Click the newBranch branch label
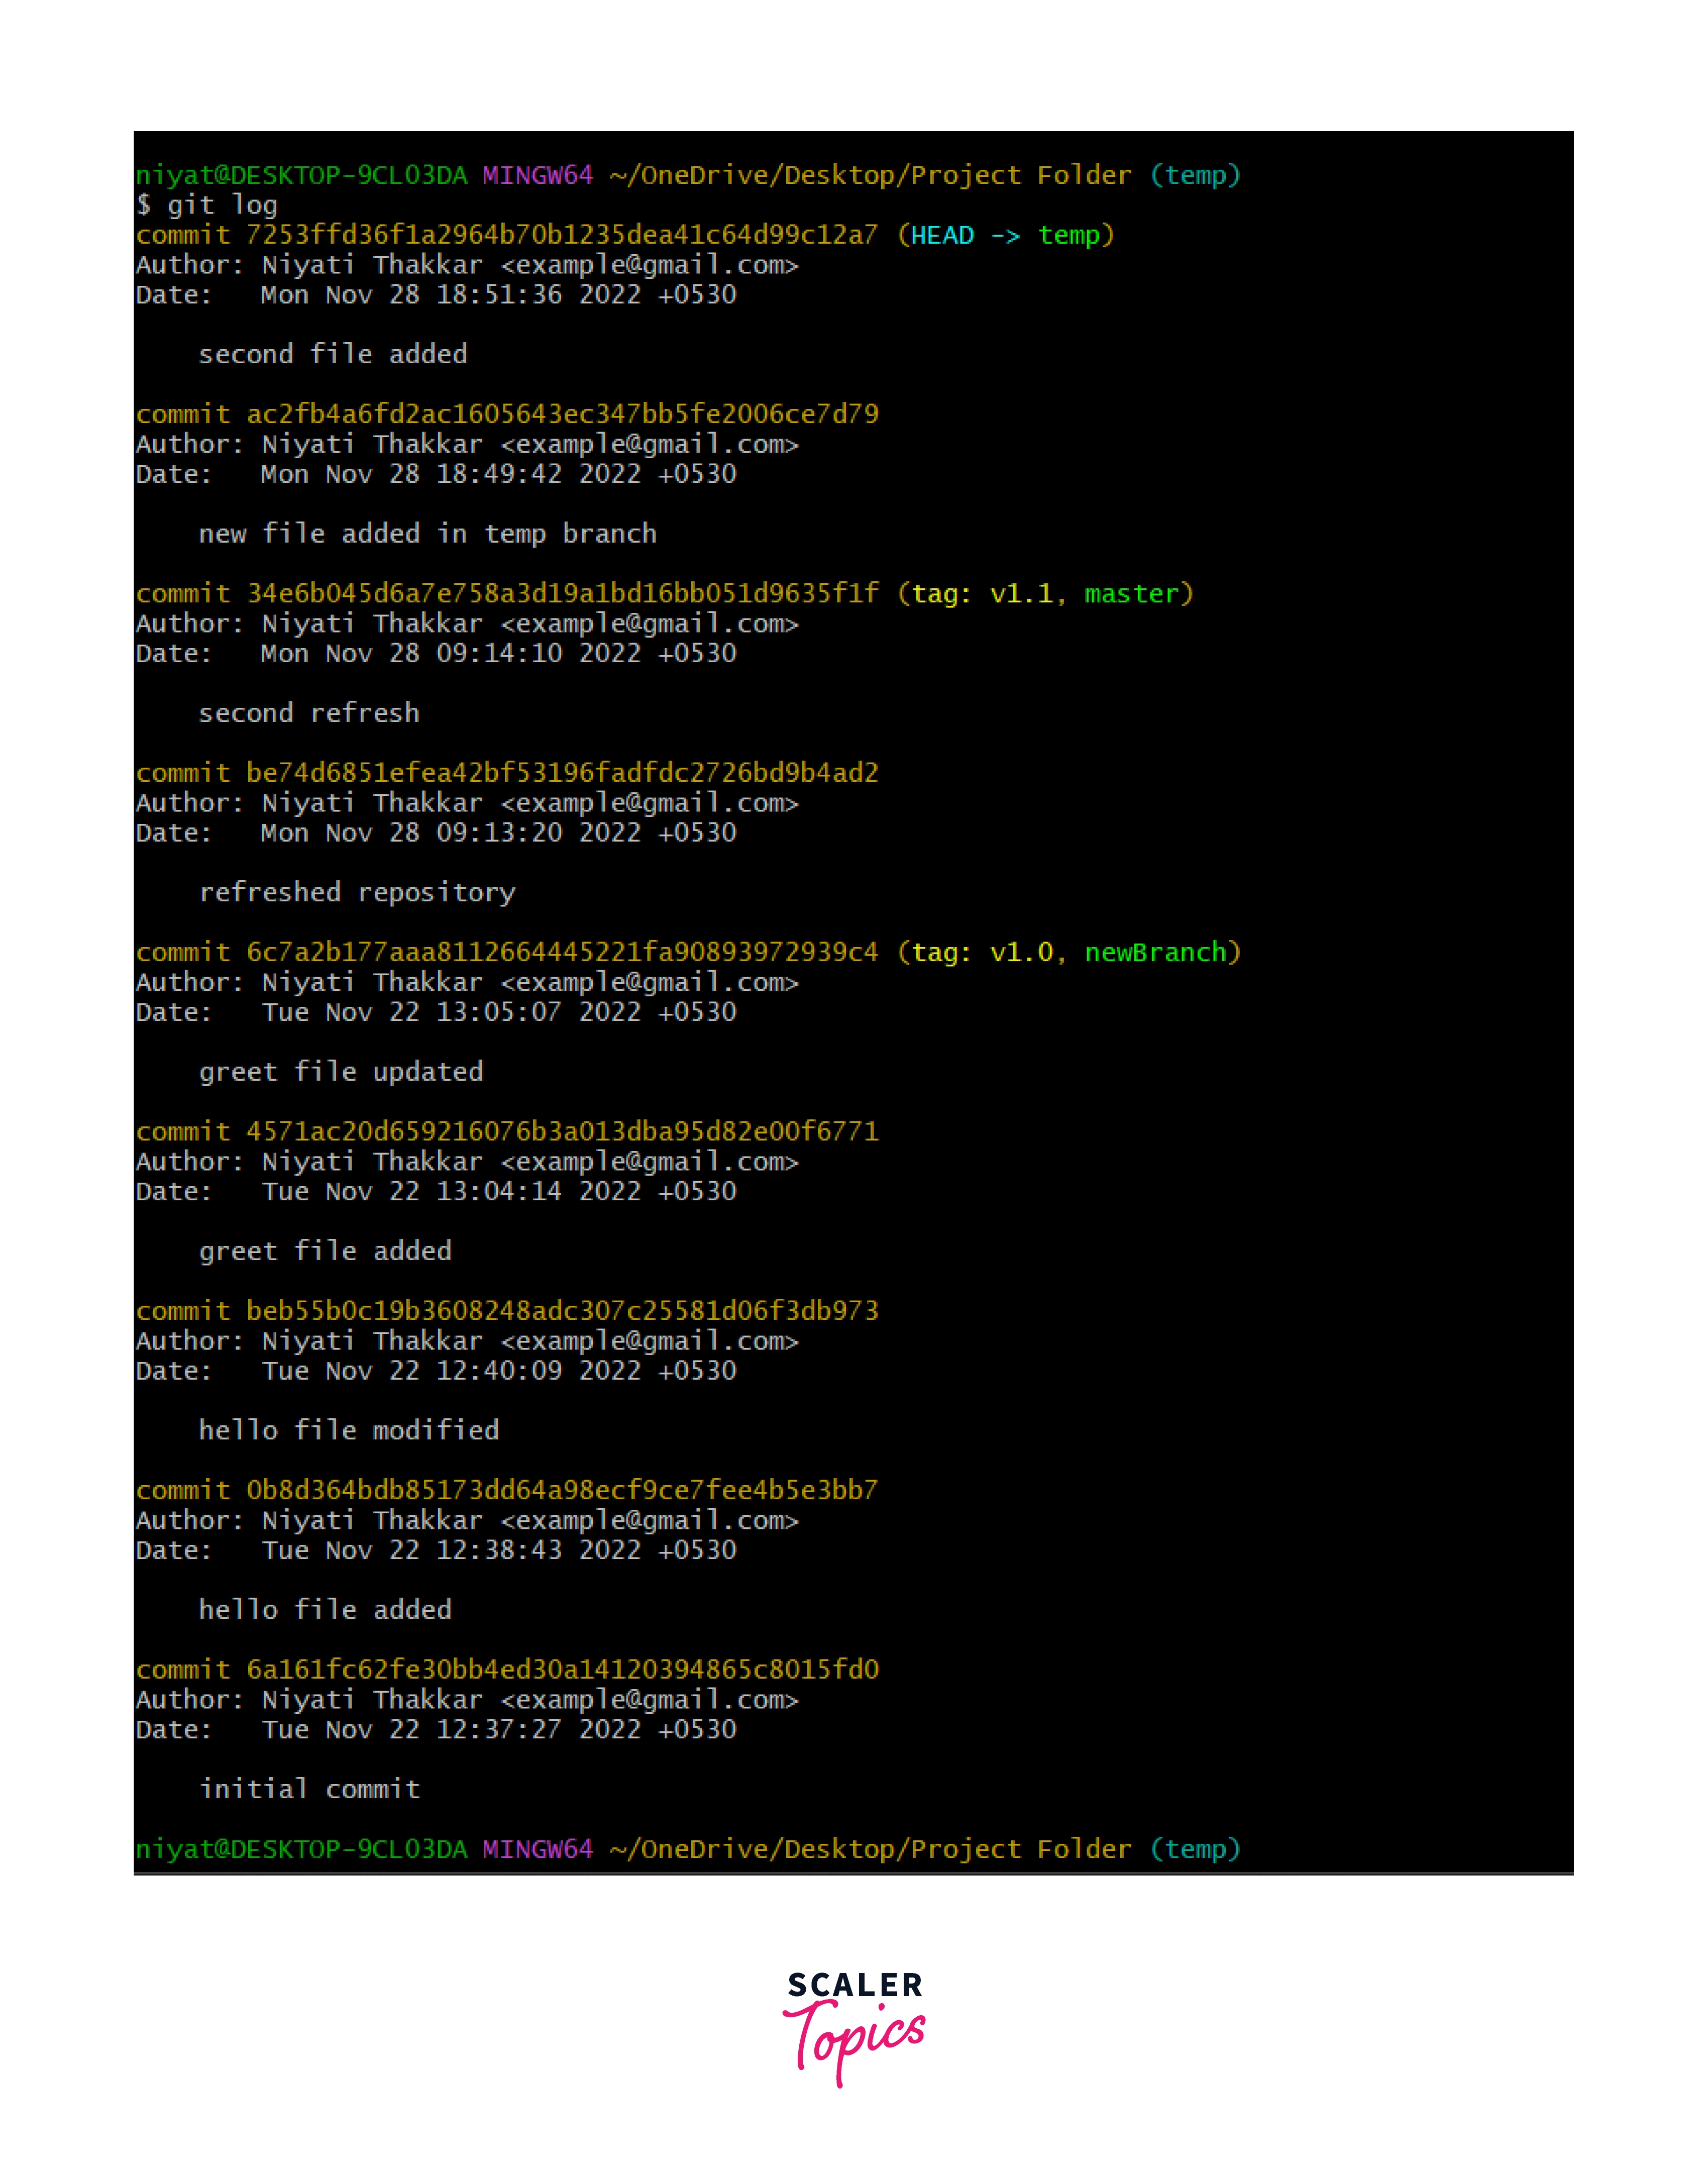This screenshot has height=2182, width=1708. point(1155,952)
